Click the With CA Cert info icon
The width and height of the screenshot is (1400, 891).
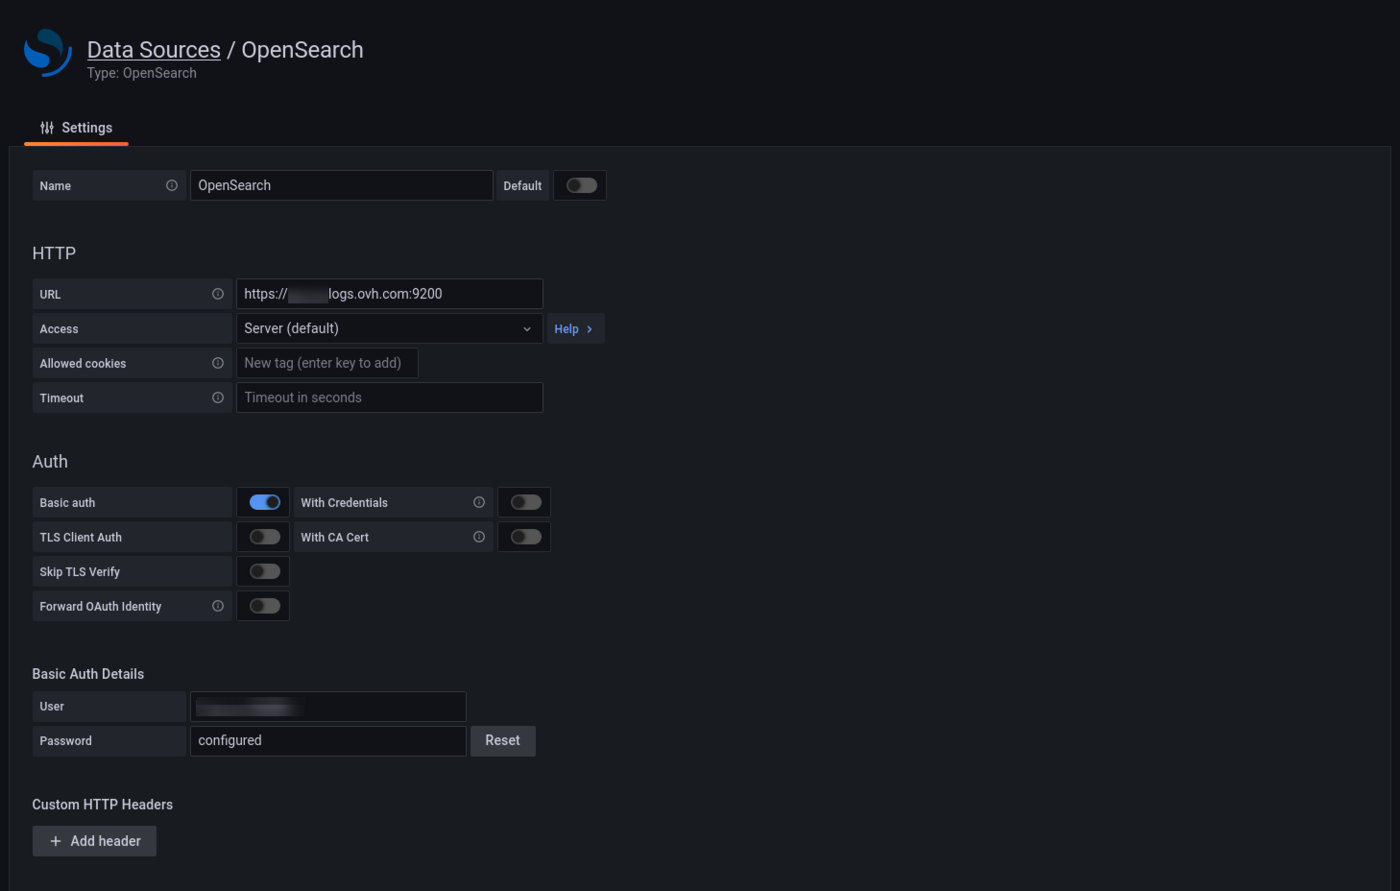[479, 537]
